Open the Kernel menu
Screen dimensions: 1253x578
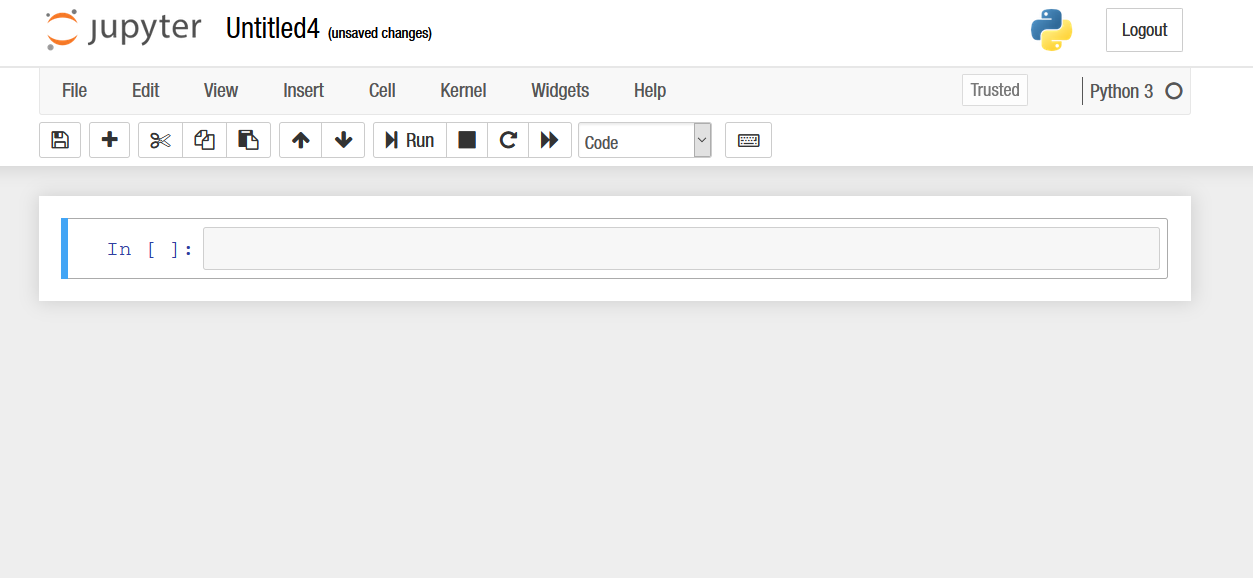[463, 91]
